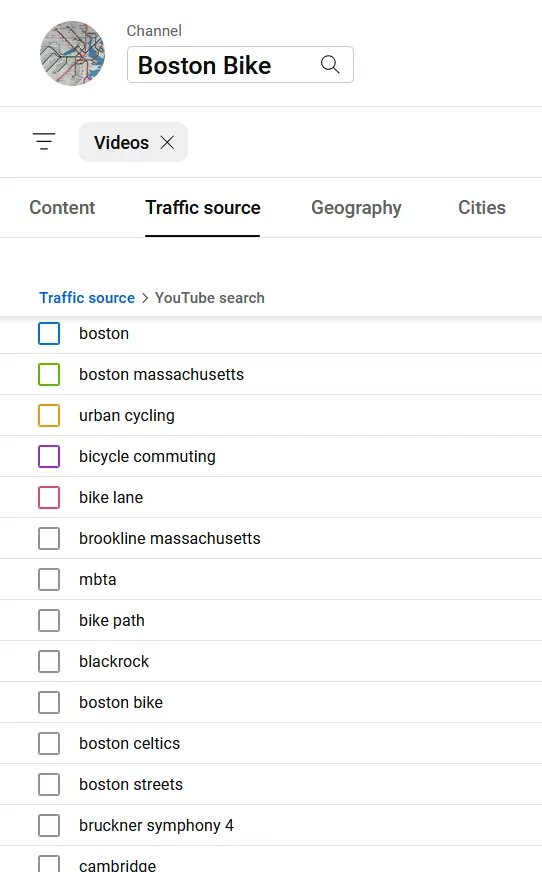Click the 'urban cycling' search term
Screen dimensions: 542x872
point(127,415)
